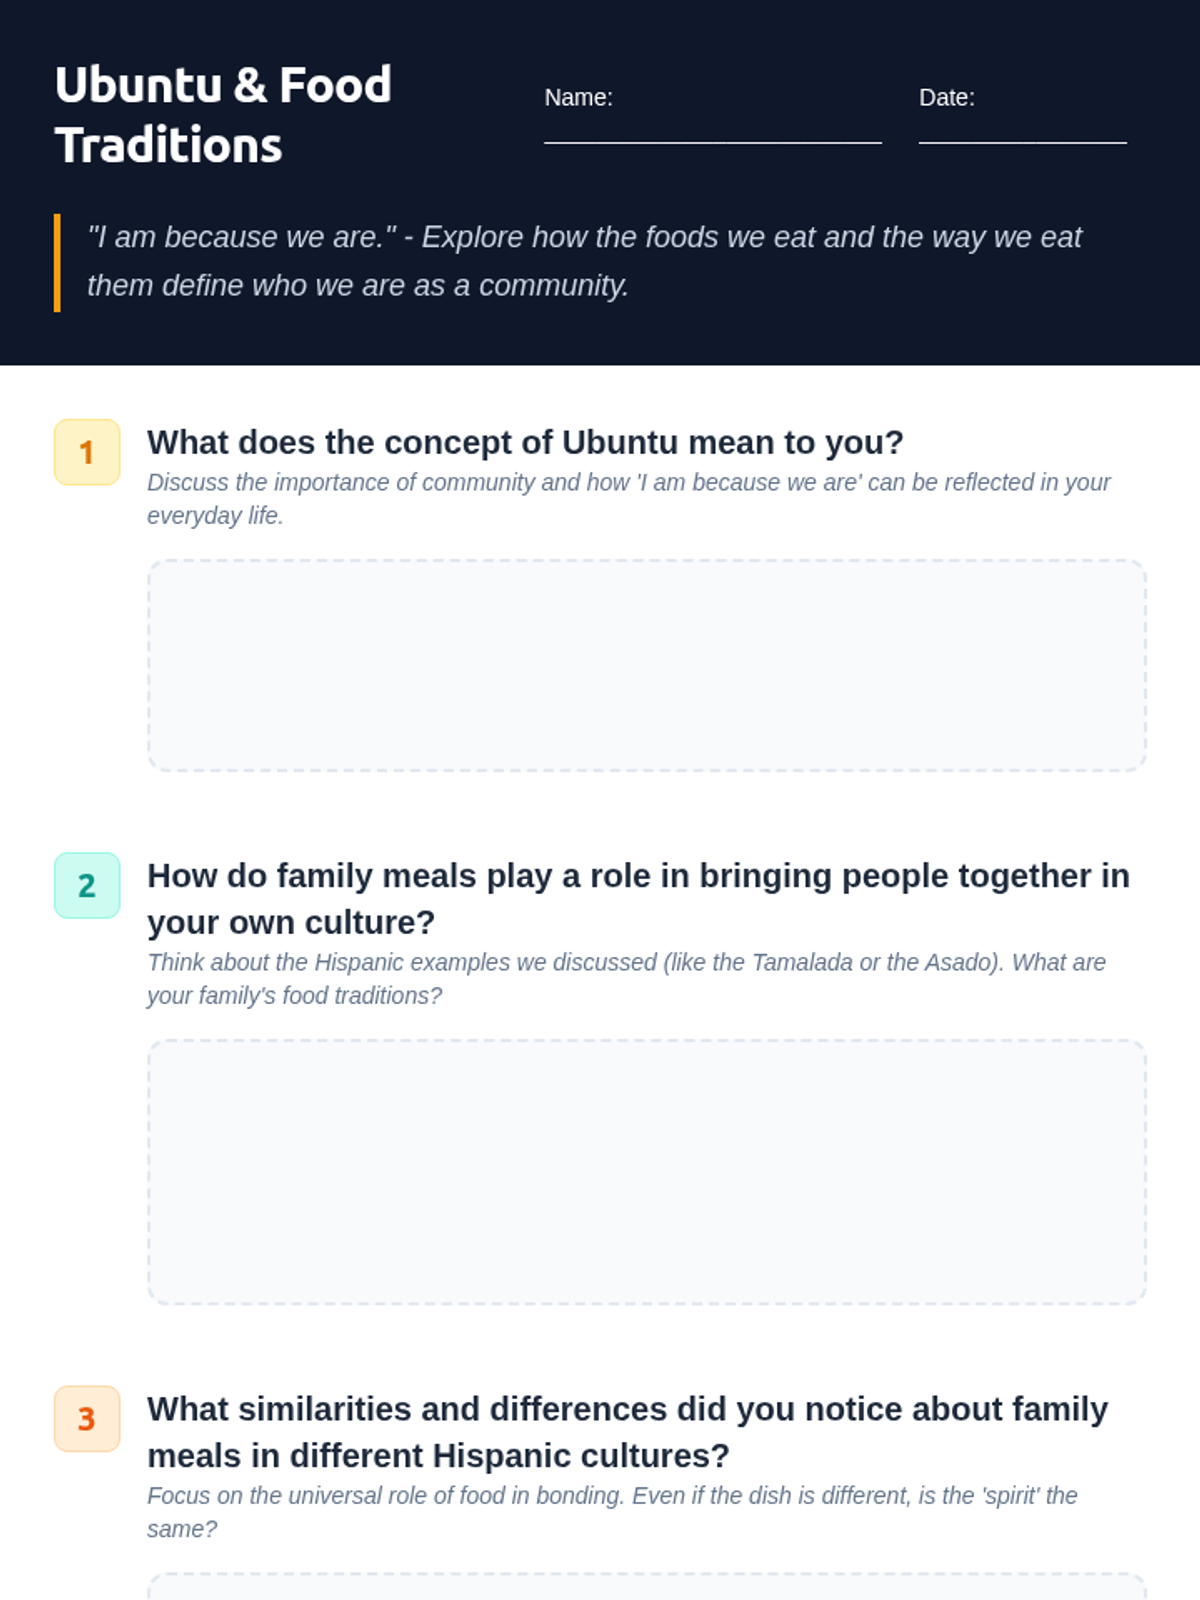Click the similarities and differences question heading
This screenshot has height=1600, width=1200.
tap(627, 1432)
